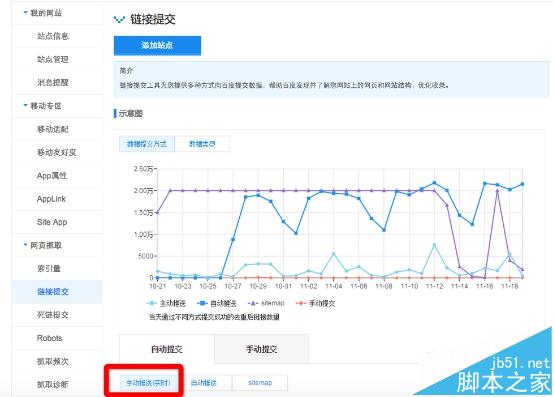The width and height of the screenshot is (554, 397).
Task: Open the 消息提醒 sidebar entry
Action: click(53, 82)
